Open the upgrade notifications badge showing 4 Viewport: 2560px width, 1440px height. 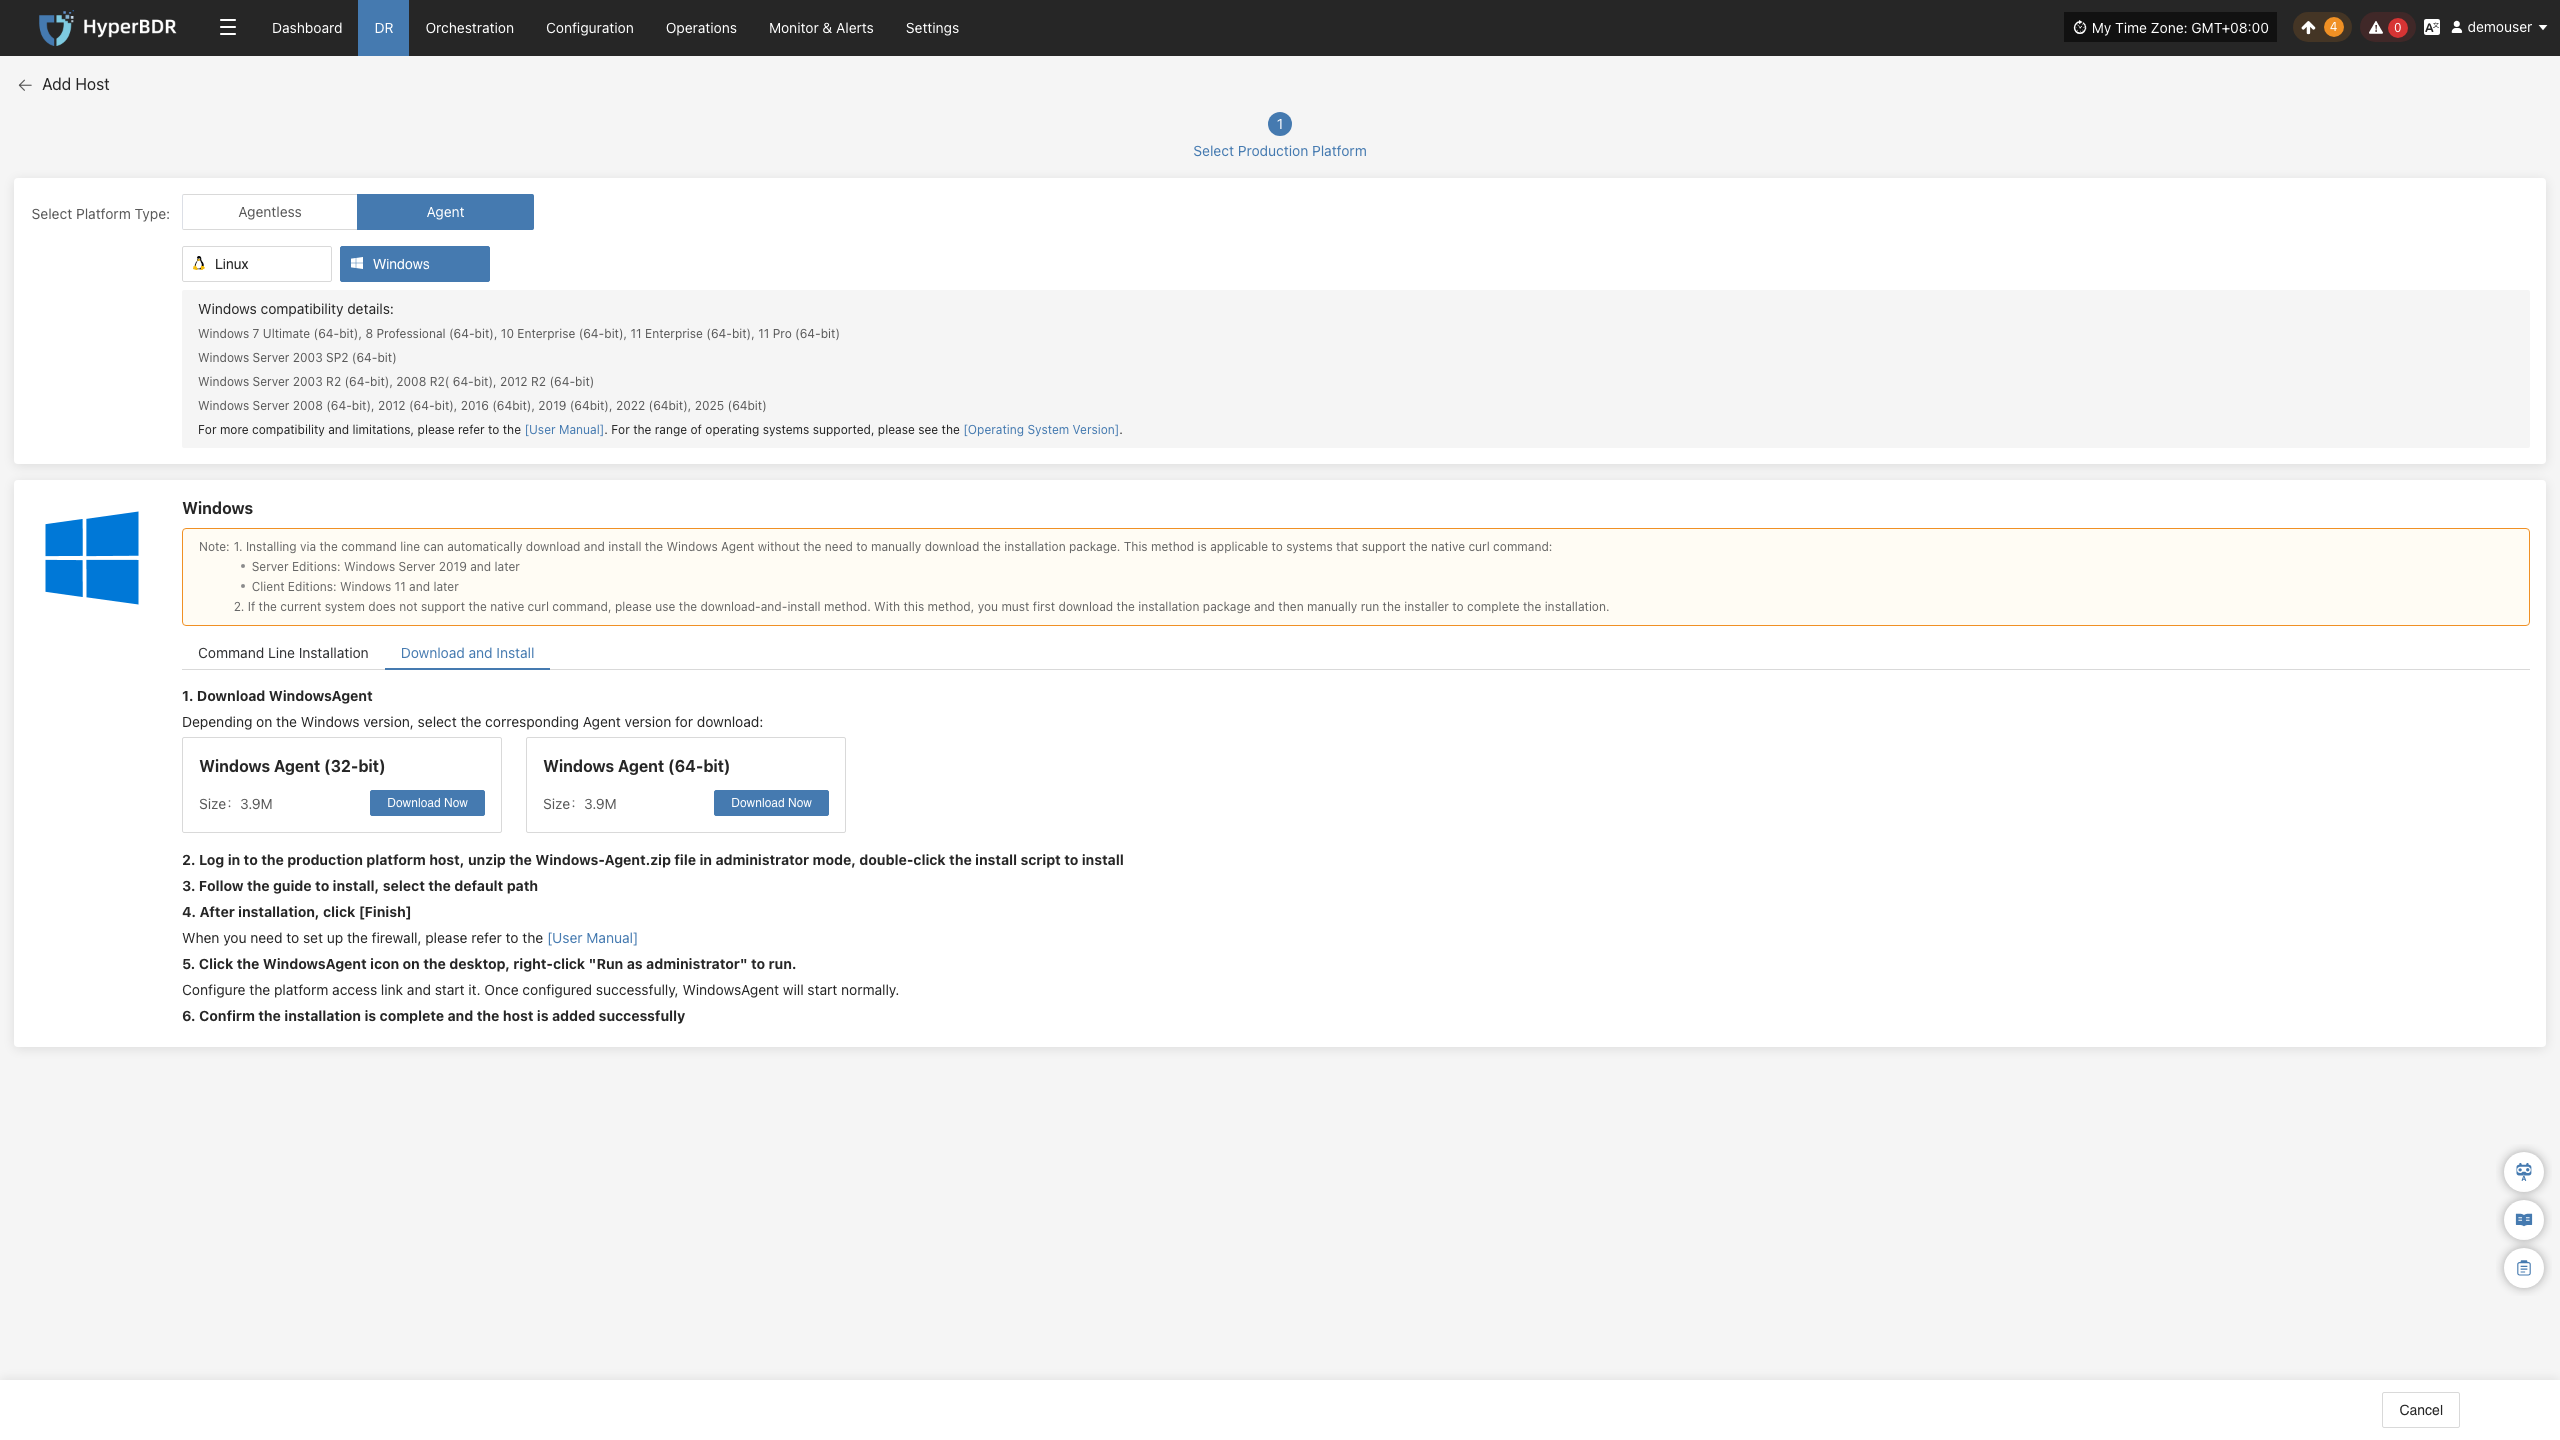pos(2320,28)
